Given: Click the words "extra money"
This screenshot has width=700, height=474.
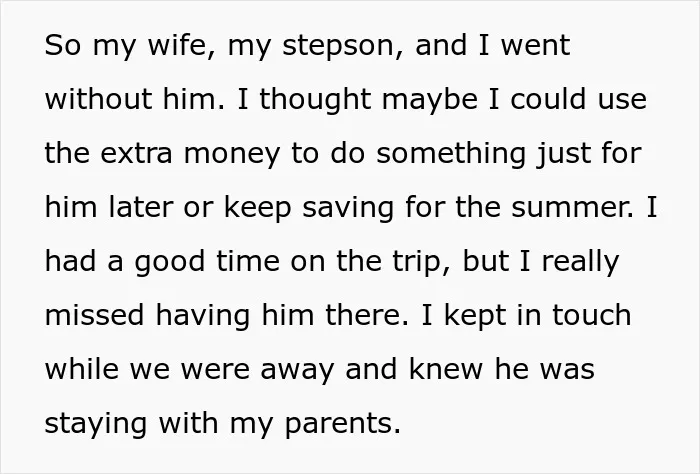Looking at the screenshot, I should [x=190, y=154].
